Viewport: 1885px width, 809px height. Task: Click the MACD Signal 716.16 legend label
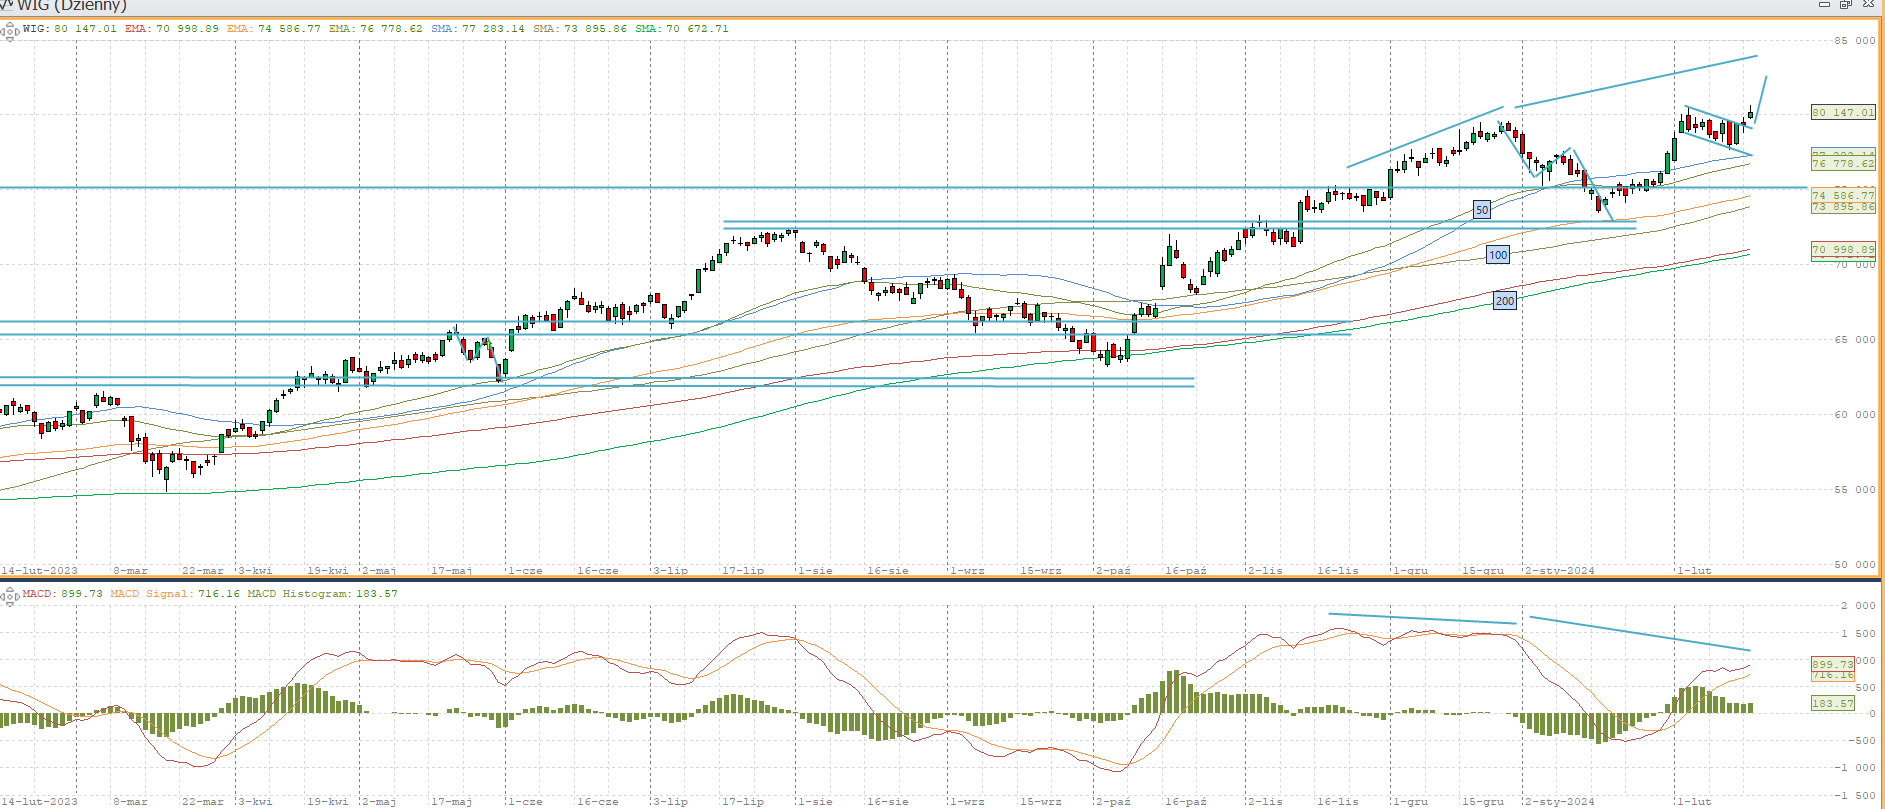click(x=175, y=594)
